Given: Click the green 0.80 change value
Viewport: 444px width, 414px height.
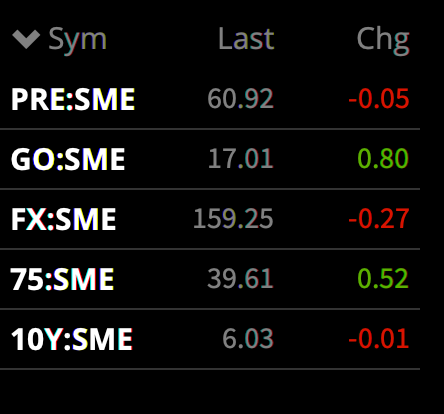Looking at the screenshot, I should tap(383, 159).
